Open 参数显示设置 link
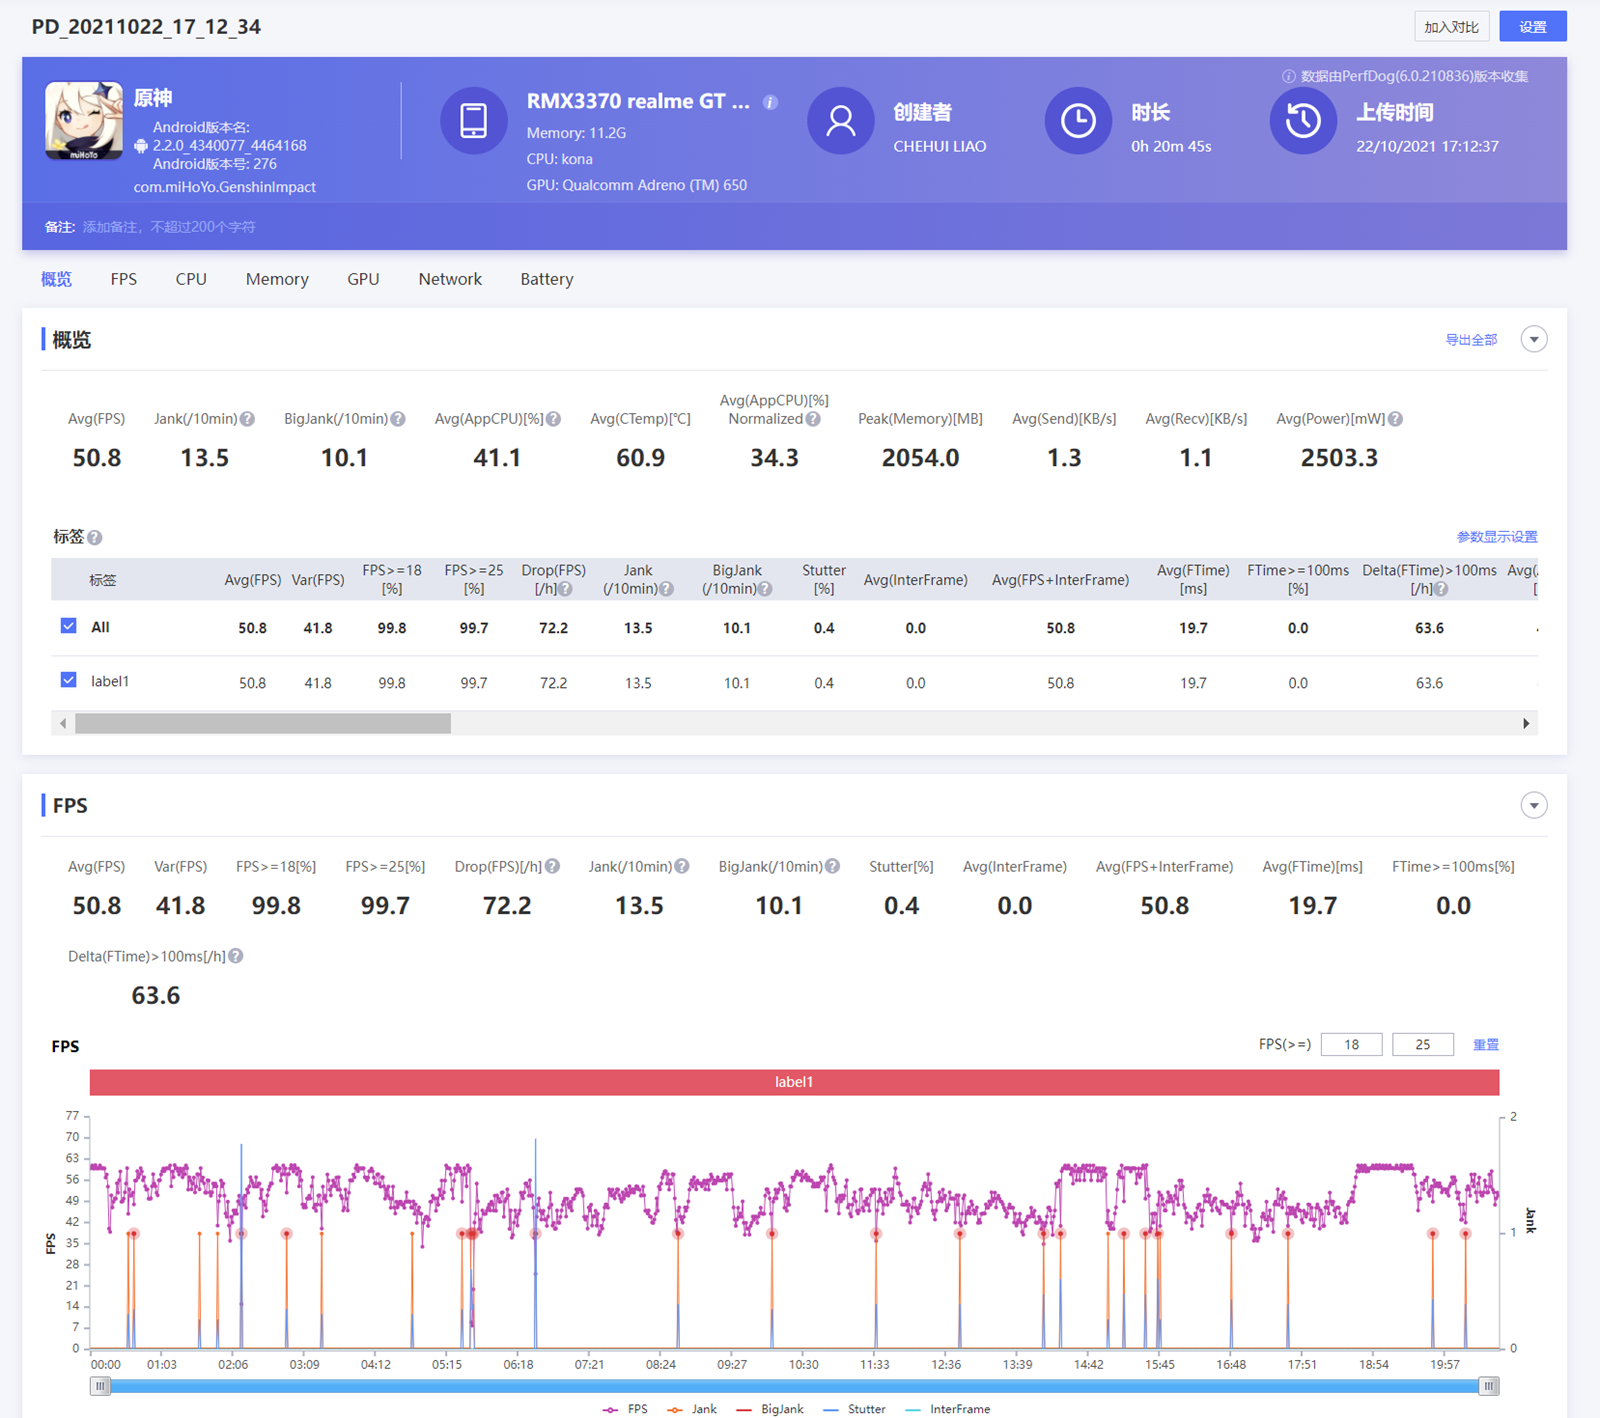 pyautogui.click(x=1496, y=537)
